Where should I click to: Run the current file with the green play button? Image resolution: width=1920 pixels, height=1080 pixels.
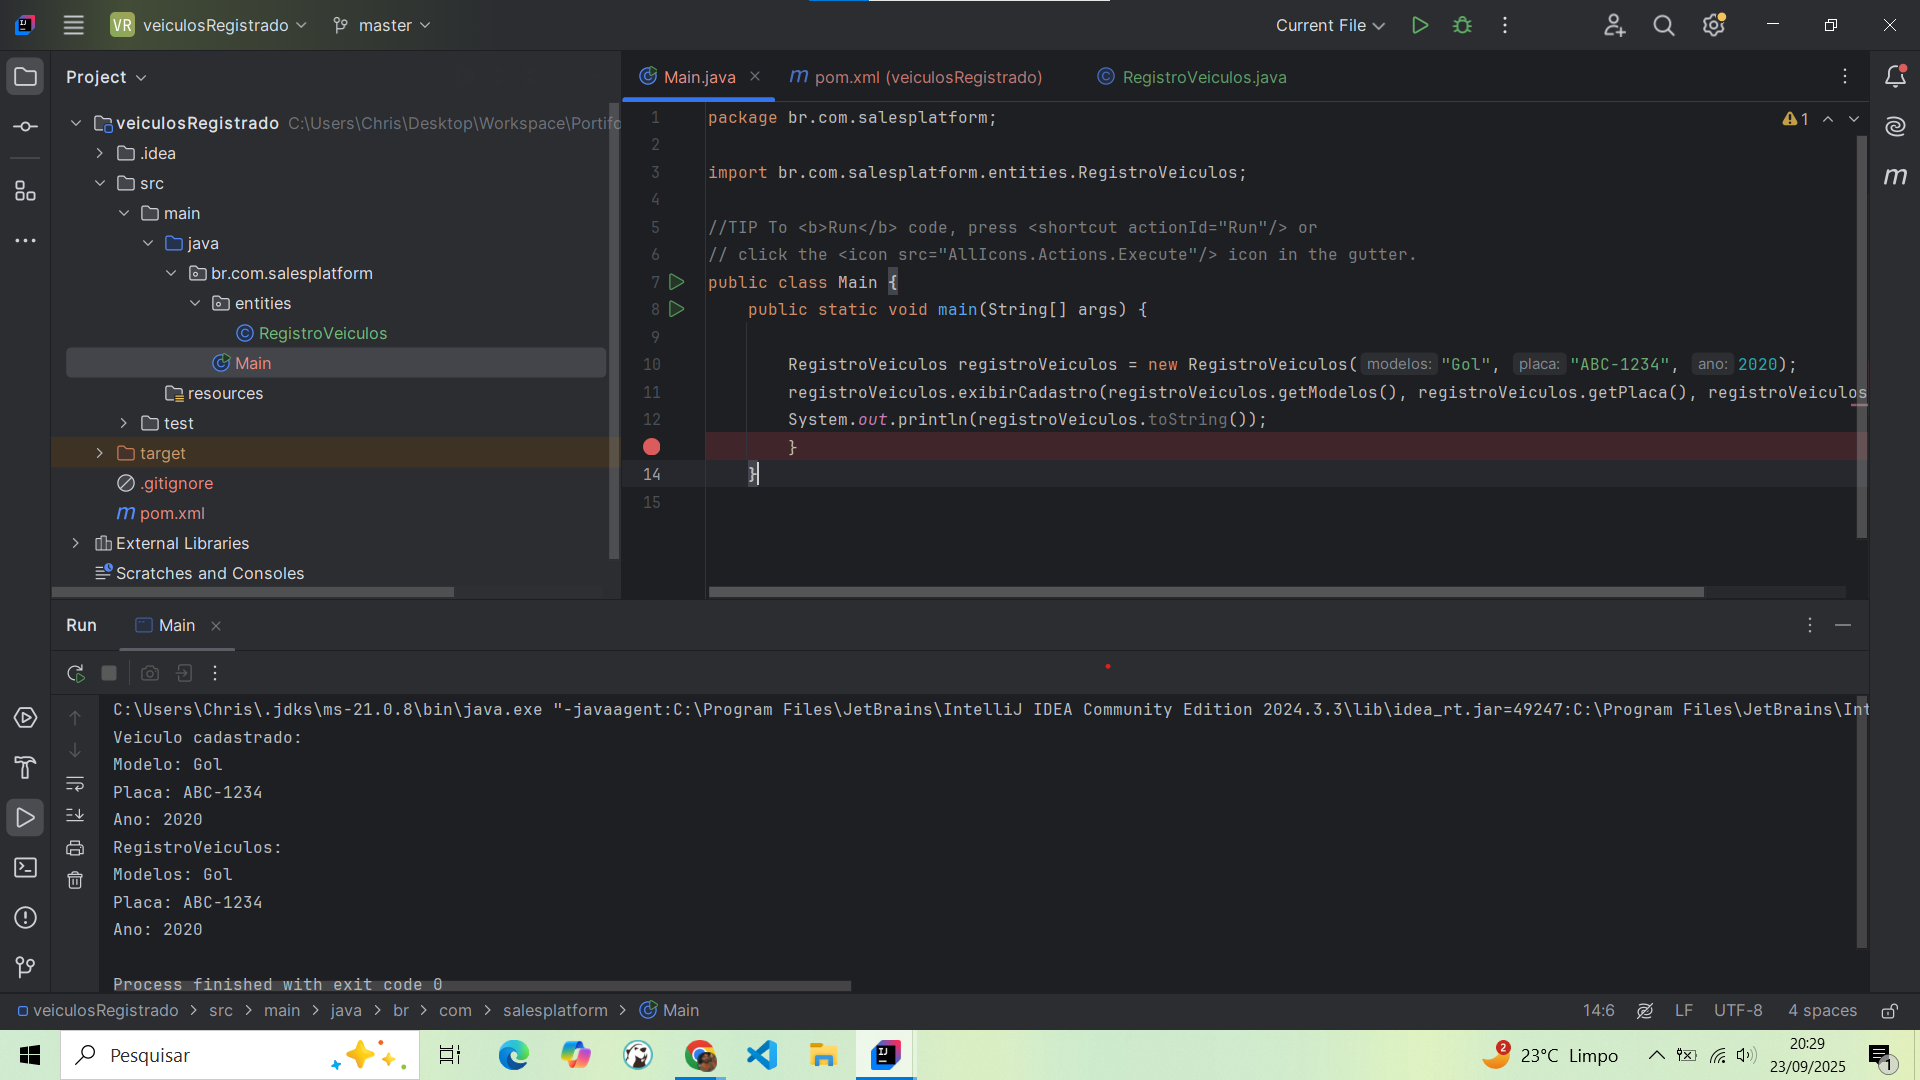[x=1419, y=25]
